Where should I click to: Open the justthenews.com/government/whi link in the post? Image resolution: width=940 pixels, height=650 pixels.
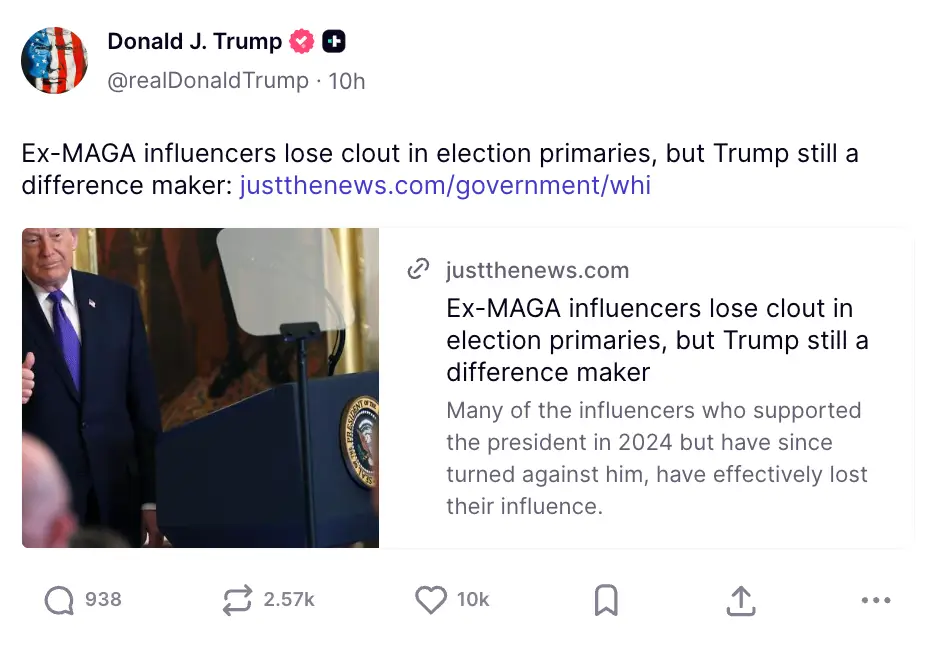tap(444, 185)
